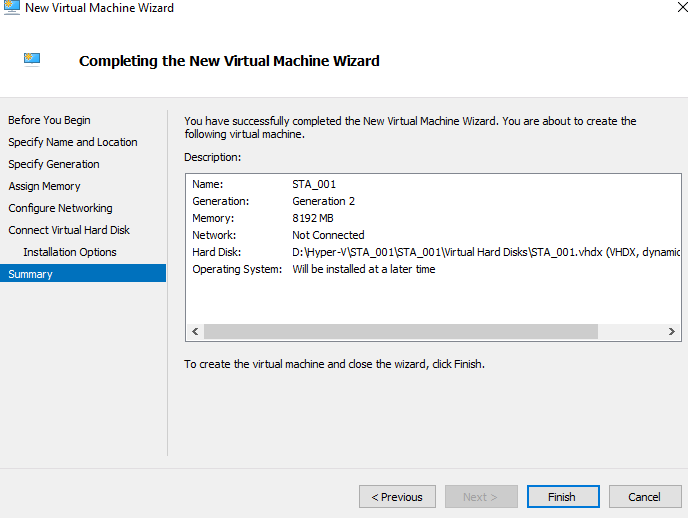Cancel the wizard
This screenshot has height=518, width=688.
coord(644,497)
